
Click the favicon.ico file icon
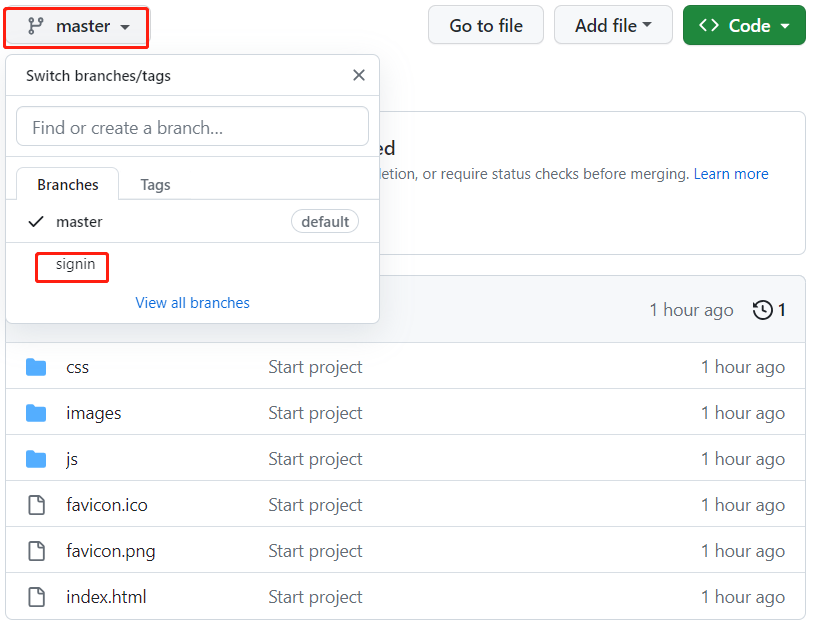[x=36, y=505]
